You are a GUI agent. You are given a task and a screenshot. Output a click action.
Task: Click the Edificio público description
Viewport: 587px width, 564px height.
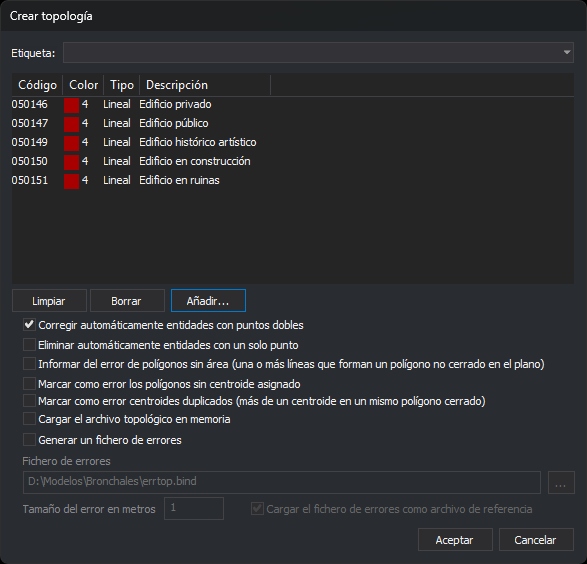click(x=174, y=123)
